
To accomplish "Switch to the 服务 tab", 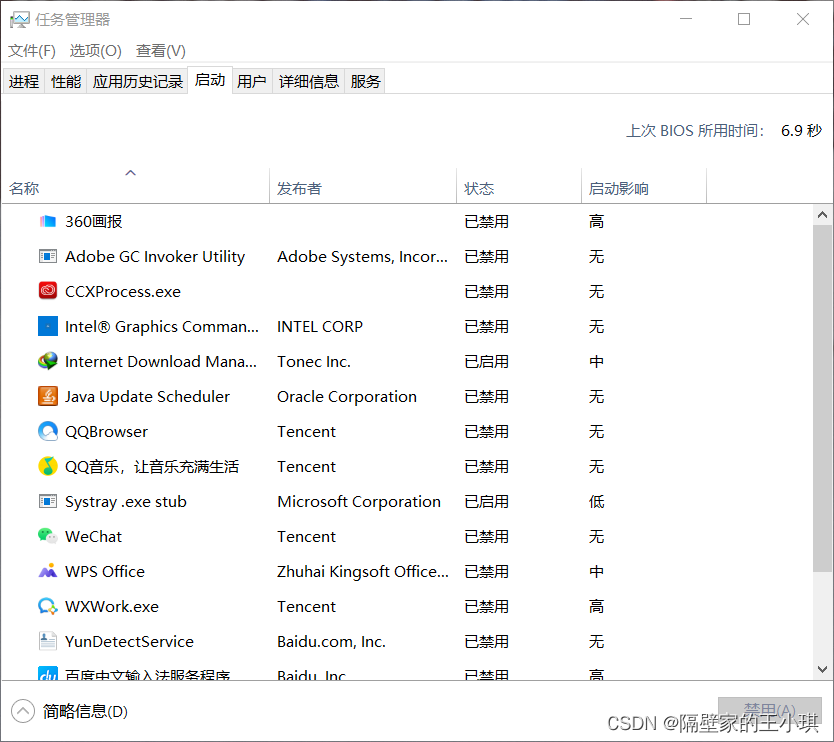I will (x=365, y=81).
